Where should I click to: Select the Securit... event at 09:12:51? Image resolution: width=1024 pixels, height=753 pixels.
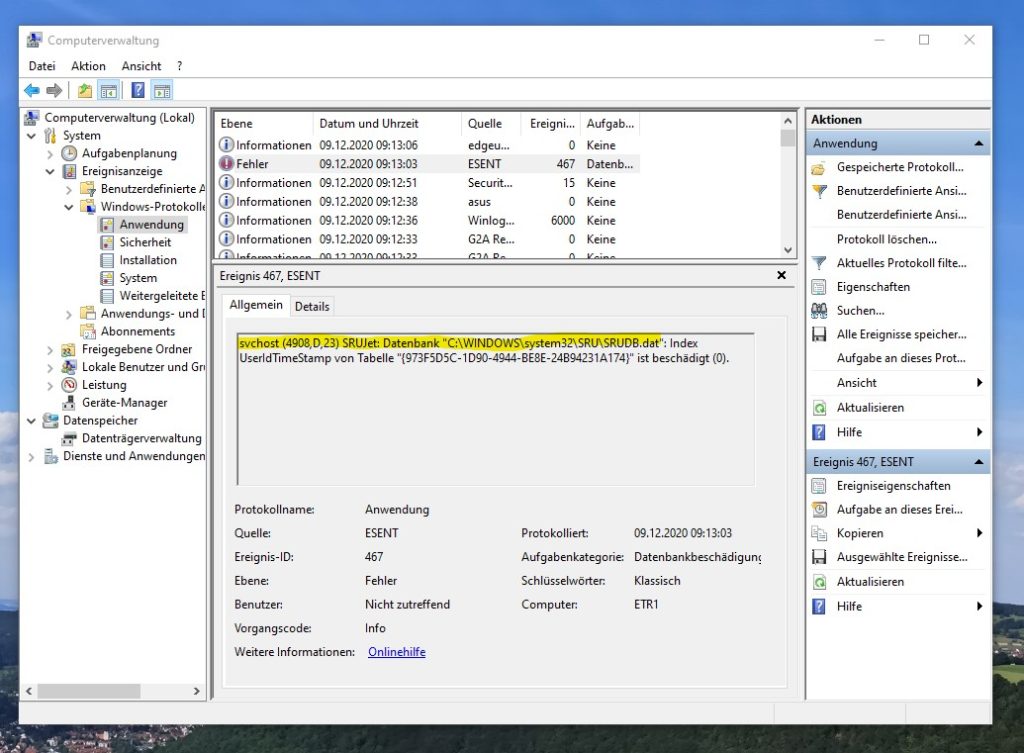click(x=428, y=183)
